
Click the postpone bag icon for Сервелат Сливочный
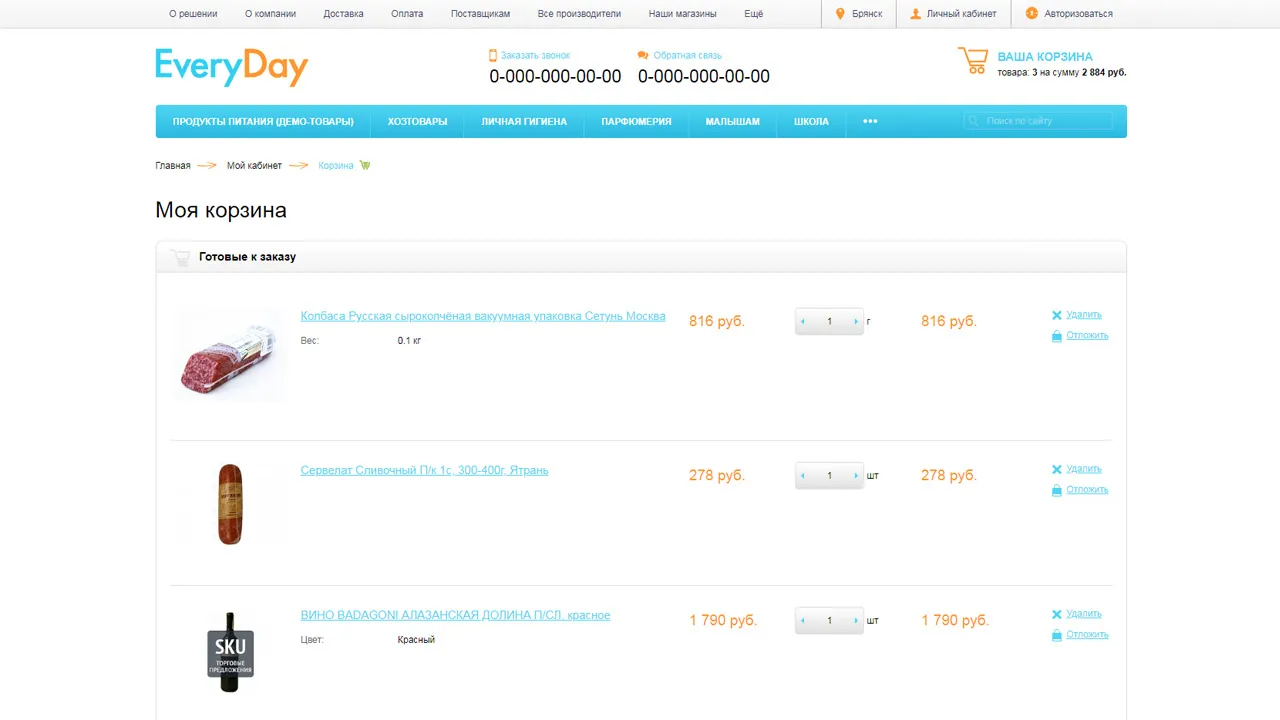[1057, 490]
